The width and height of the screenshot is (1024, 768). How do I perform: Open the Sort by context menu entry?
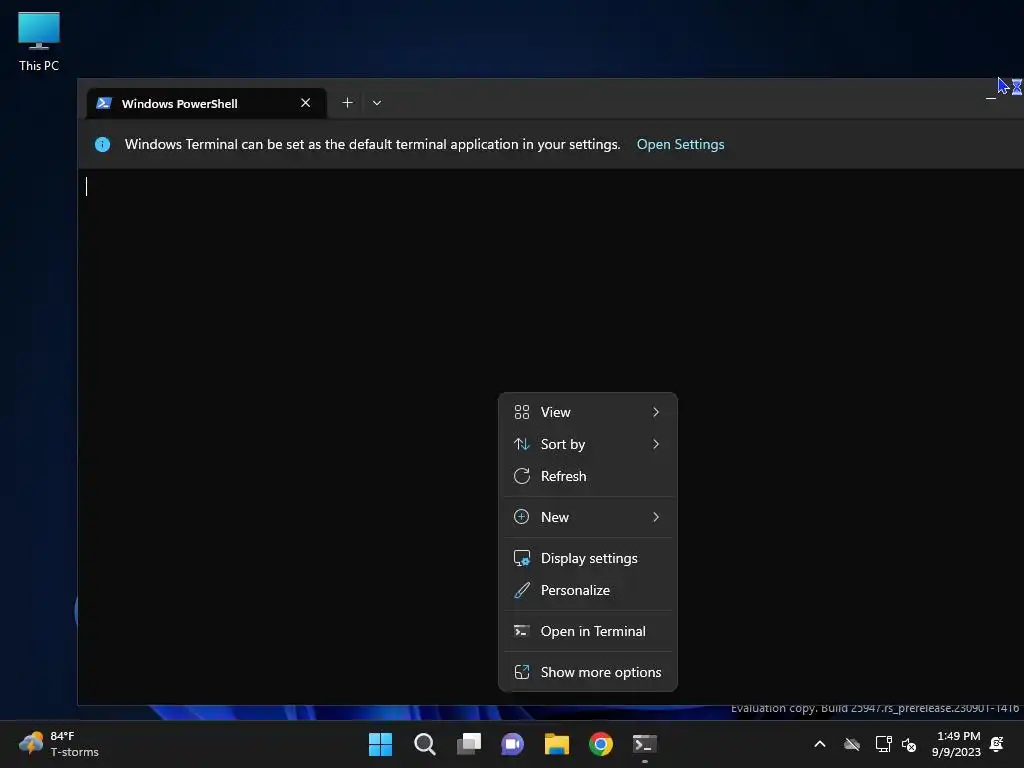point(587,444)
